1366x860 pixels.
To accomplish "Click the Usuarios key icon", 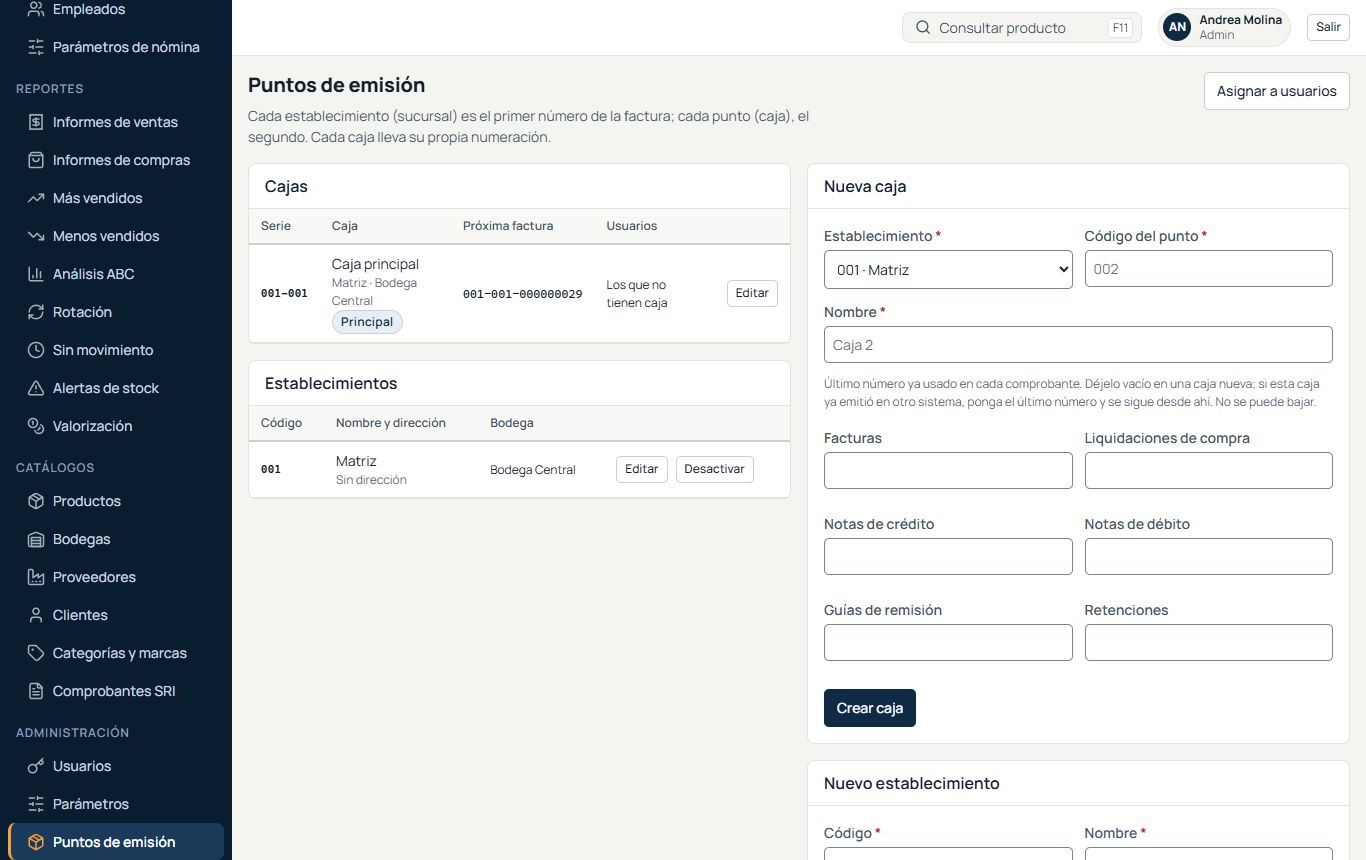I will pos(36,766).
